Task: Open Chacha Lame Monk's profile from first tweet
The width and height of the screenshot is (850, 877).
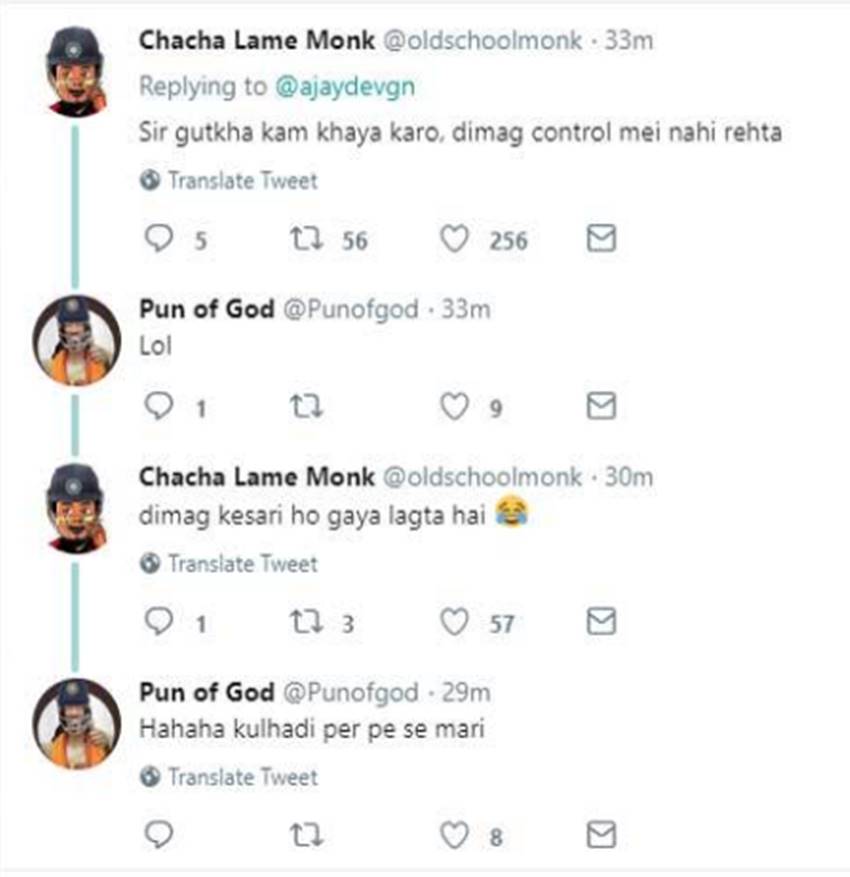Action: (x=257, y=40)
